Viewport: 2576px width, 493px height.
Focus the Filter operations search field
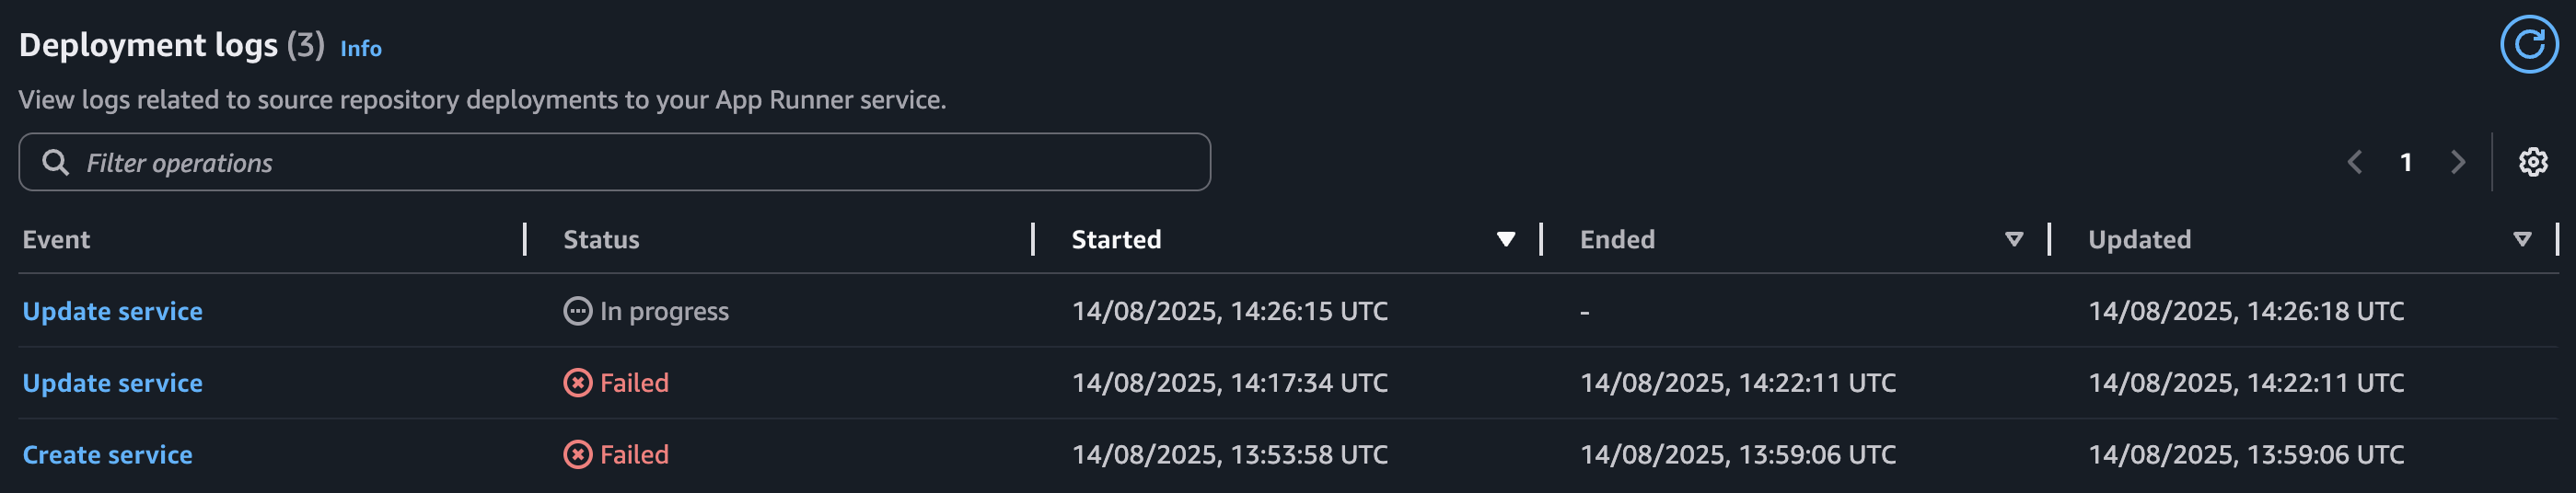point(640,163)
